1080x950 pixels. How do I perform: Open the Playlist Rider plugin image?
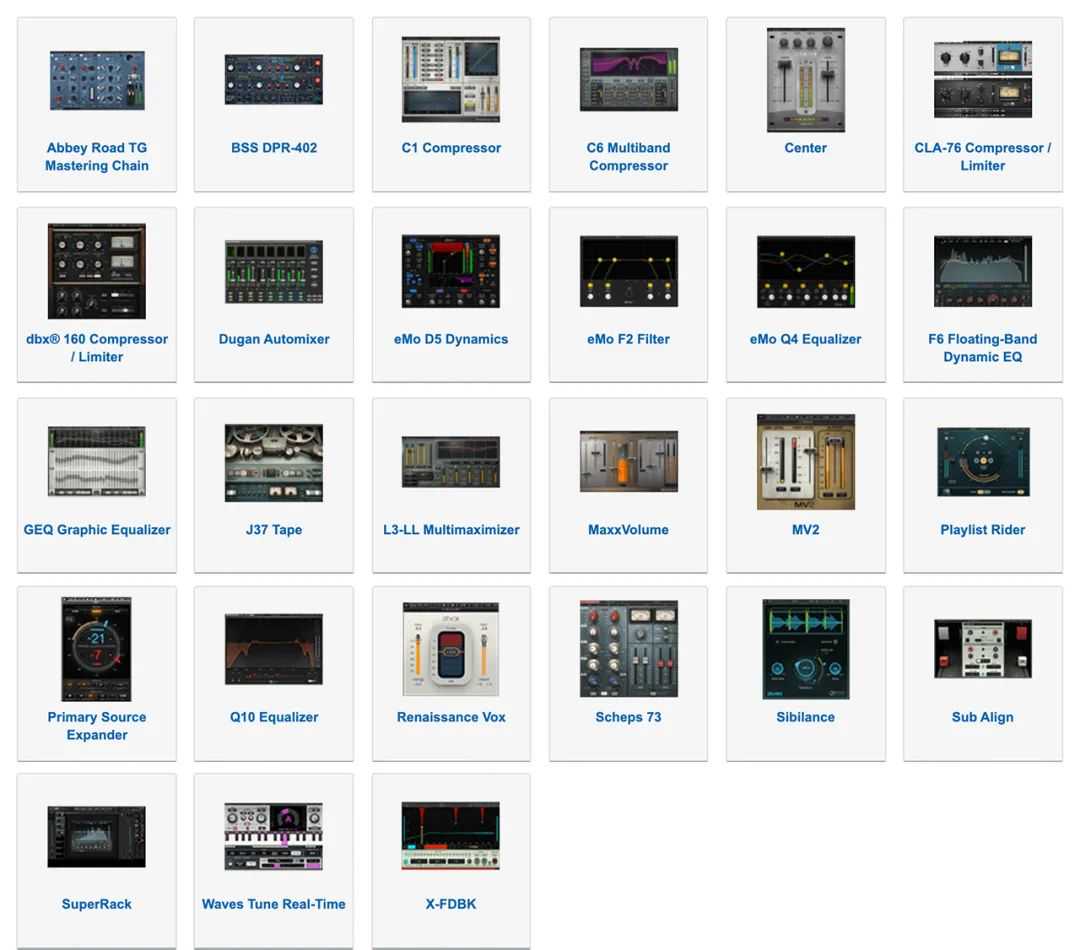(x=982, y=462)
